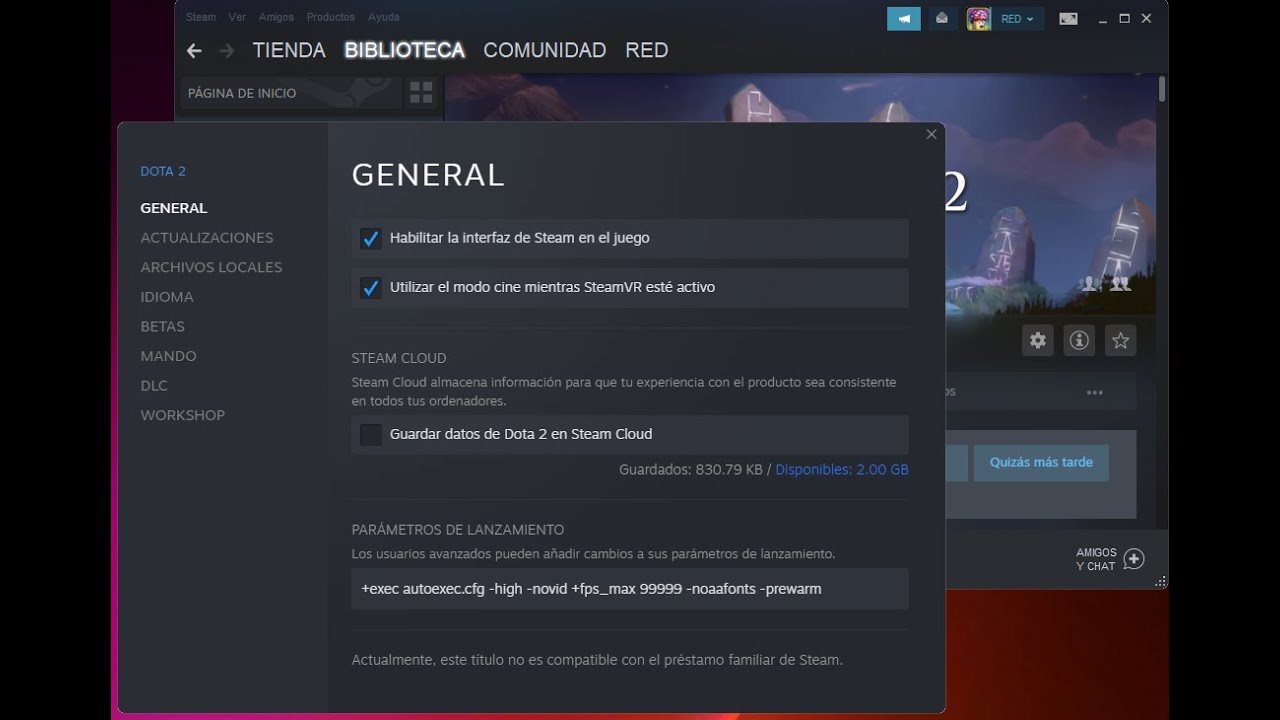Image resolution: width=1280 pixels, height=720 pixels.
Task: Open the Productos menu
Action: pyautogui.click(x=331, y=17)
